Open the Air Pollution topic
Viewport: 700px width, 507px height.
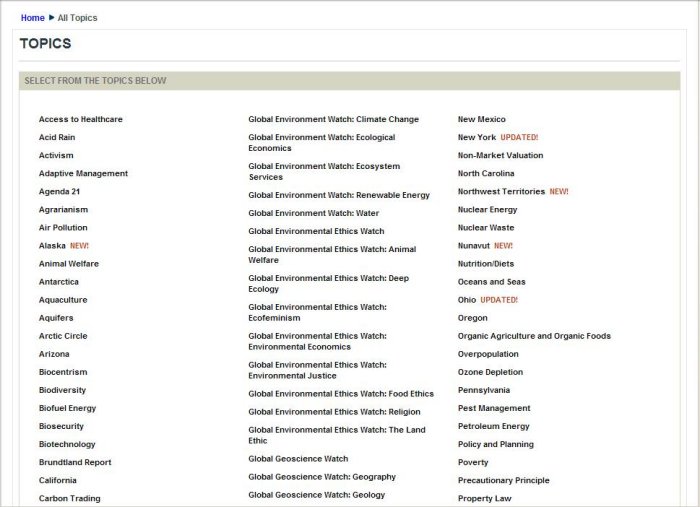click(x=63, y=228)
